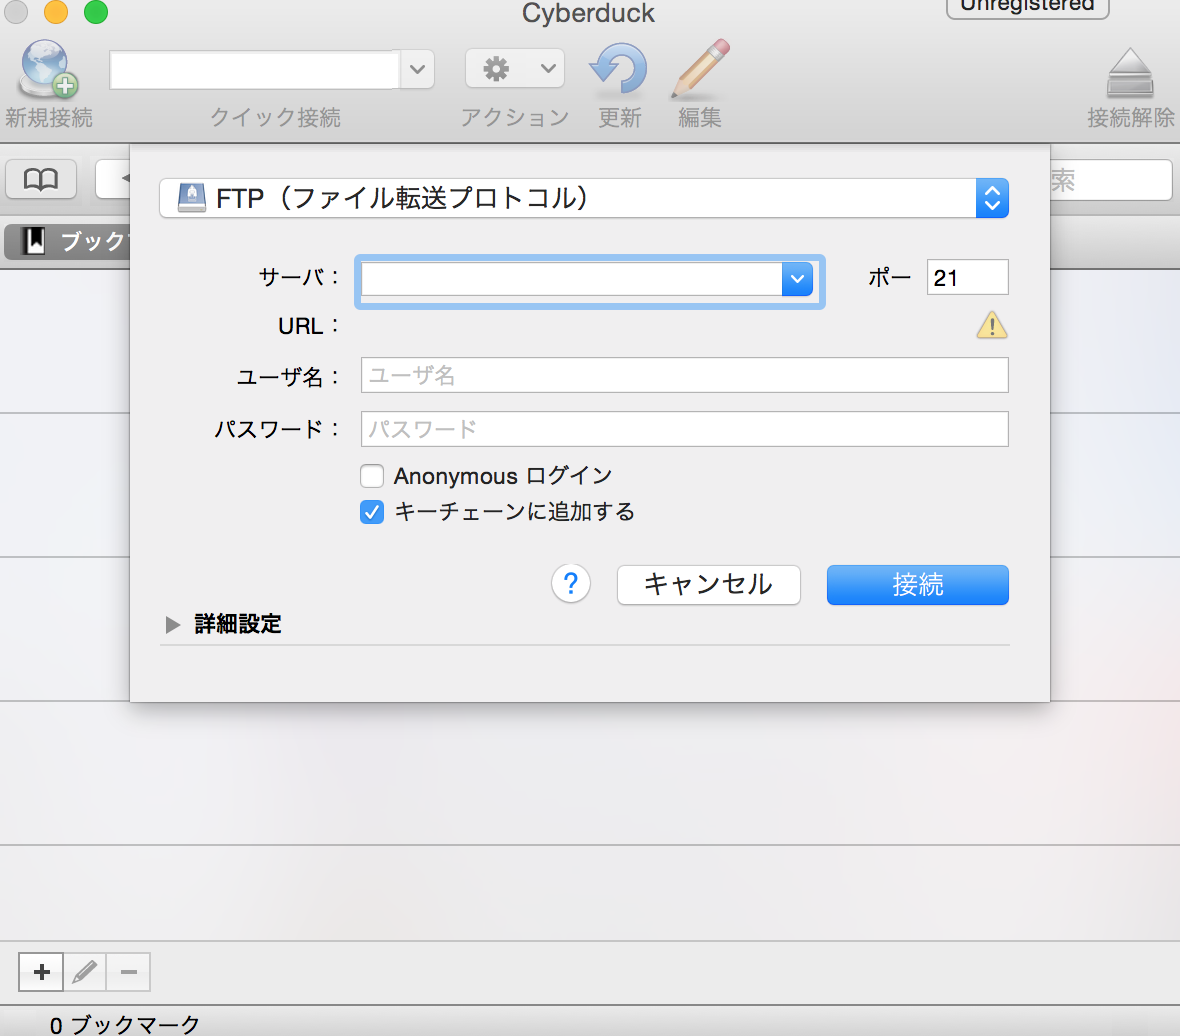Click the blue 接続 button

[917, 585]
